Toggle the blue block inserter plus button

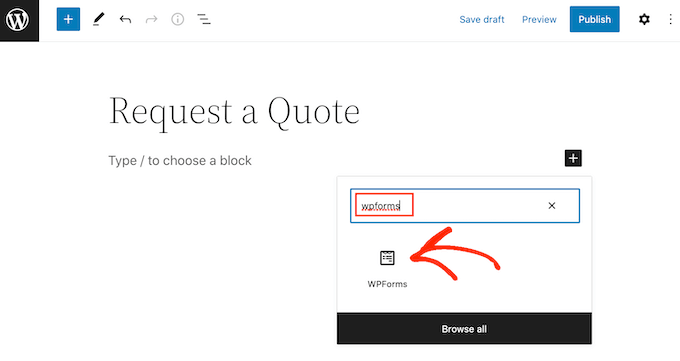tap(68, 20)
